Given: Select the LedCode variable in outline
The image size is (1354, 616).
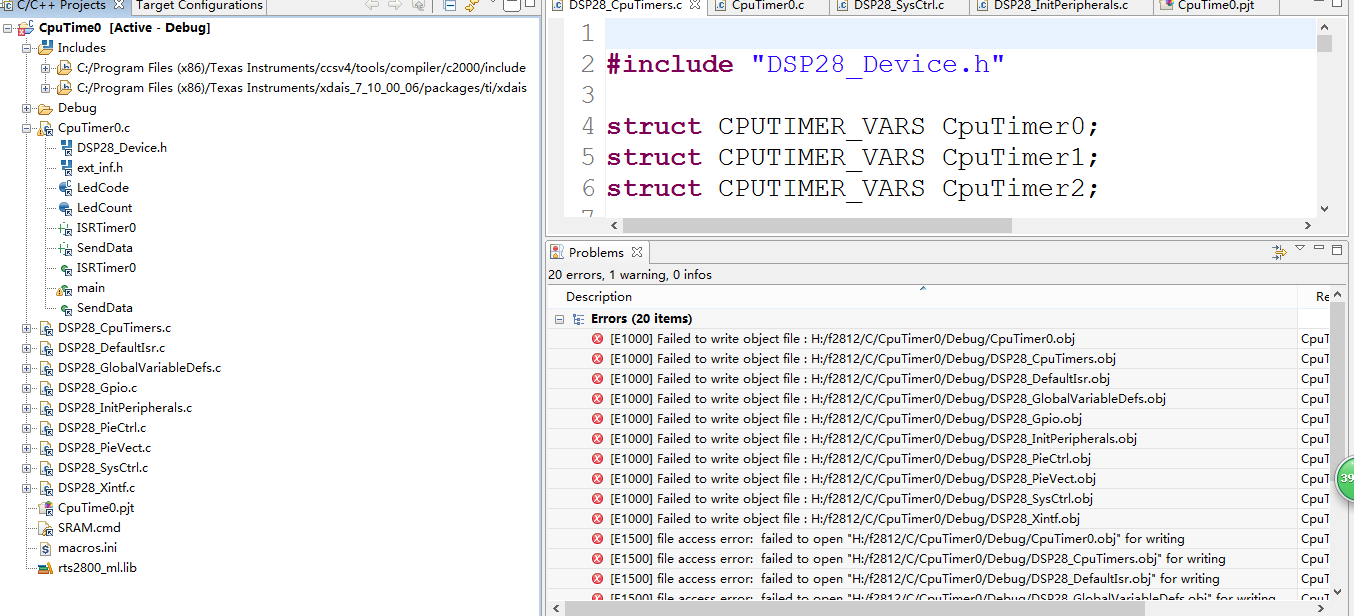Looking at the screenshot, I should (103, 188).
